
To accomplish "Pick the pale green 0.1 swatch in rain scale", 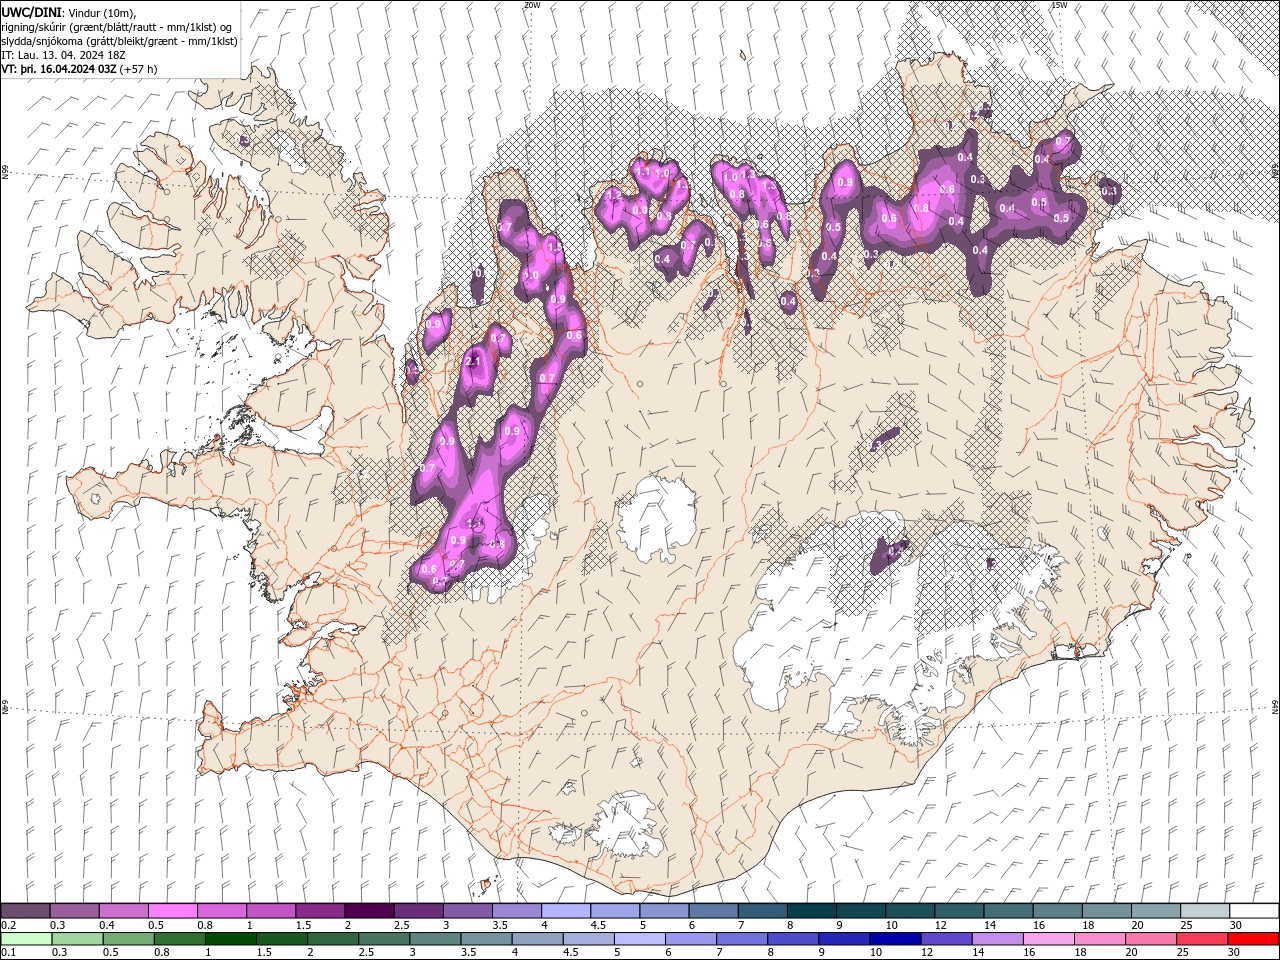I will pos(25,939).
